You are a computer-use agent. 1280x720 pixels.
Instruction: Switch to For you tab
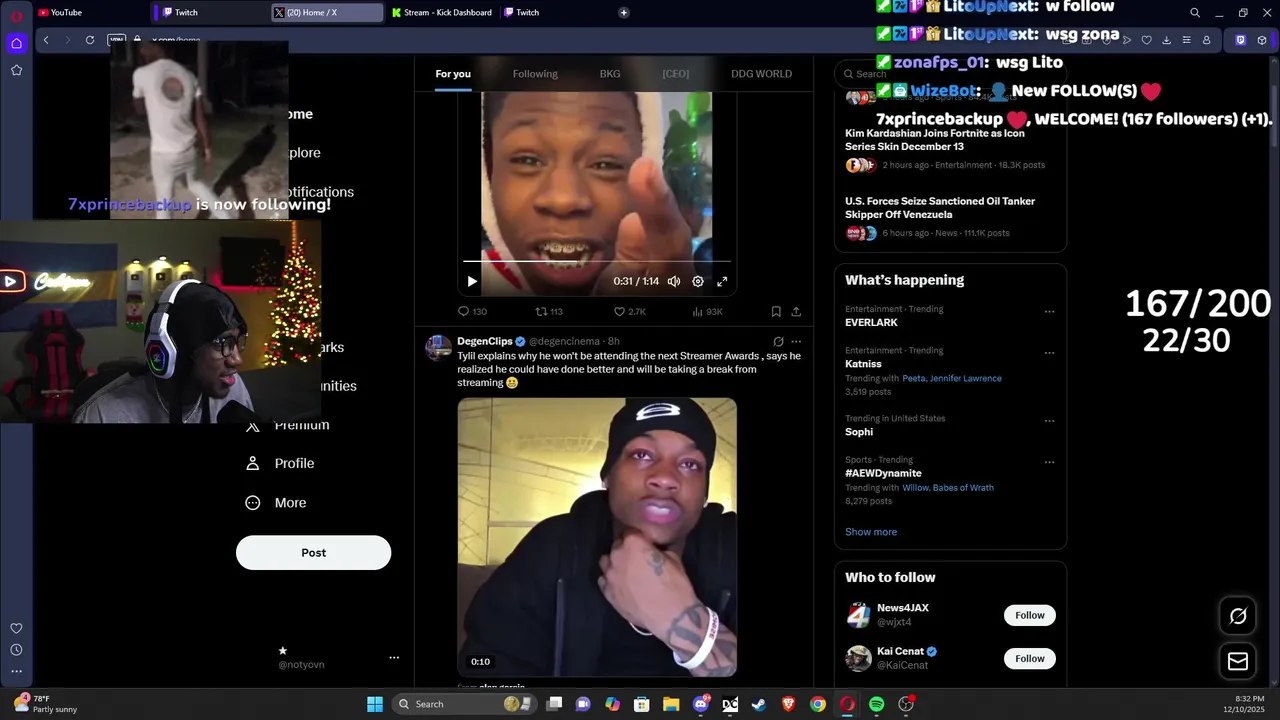(453, 74)
